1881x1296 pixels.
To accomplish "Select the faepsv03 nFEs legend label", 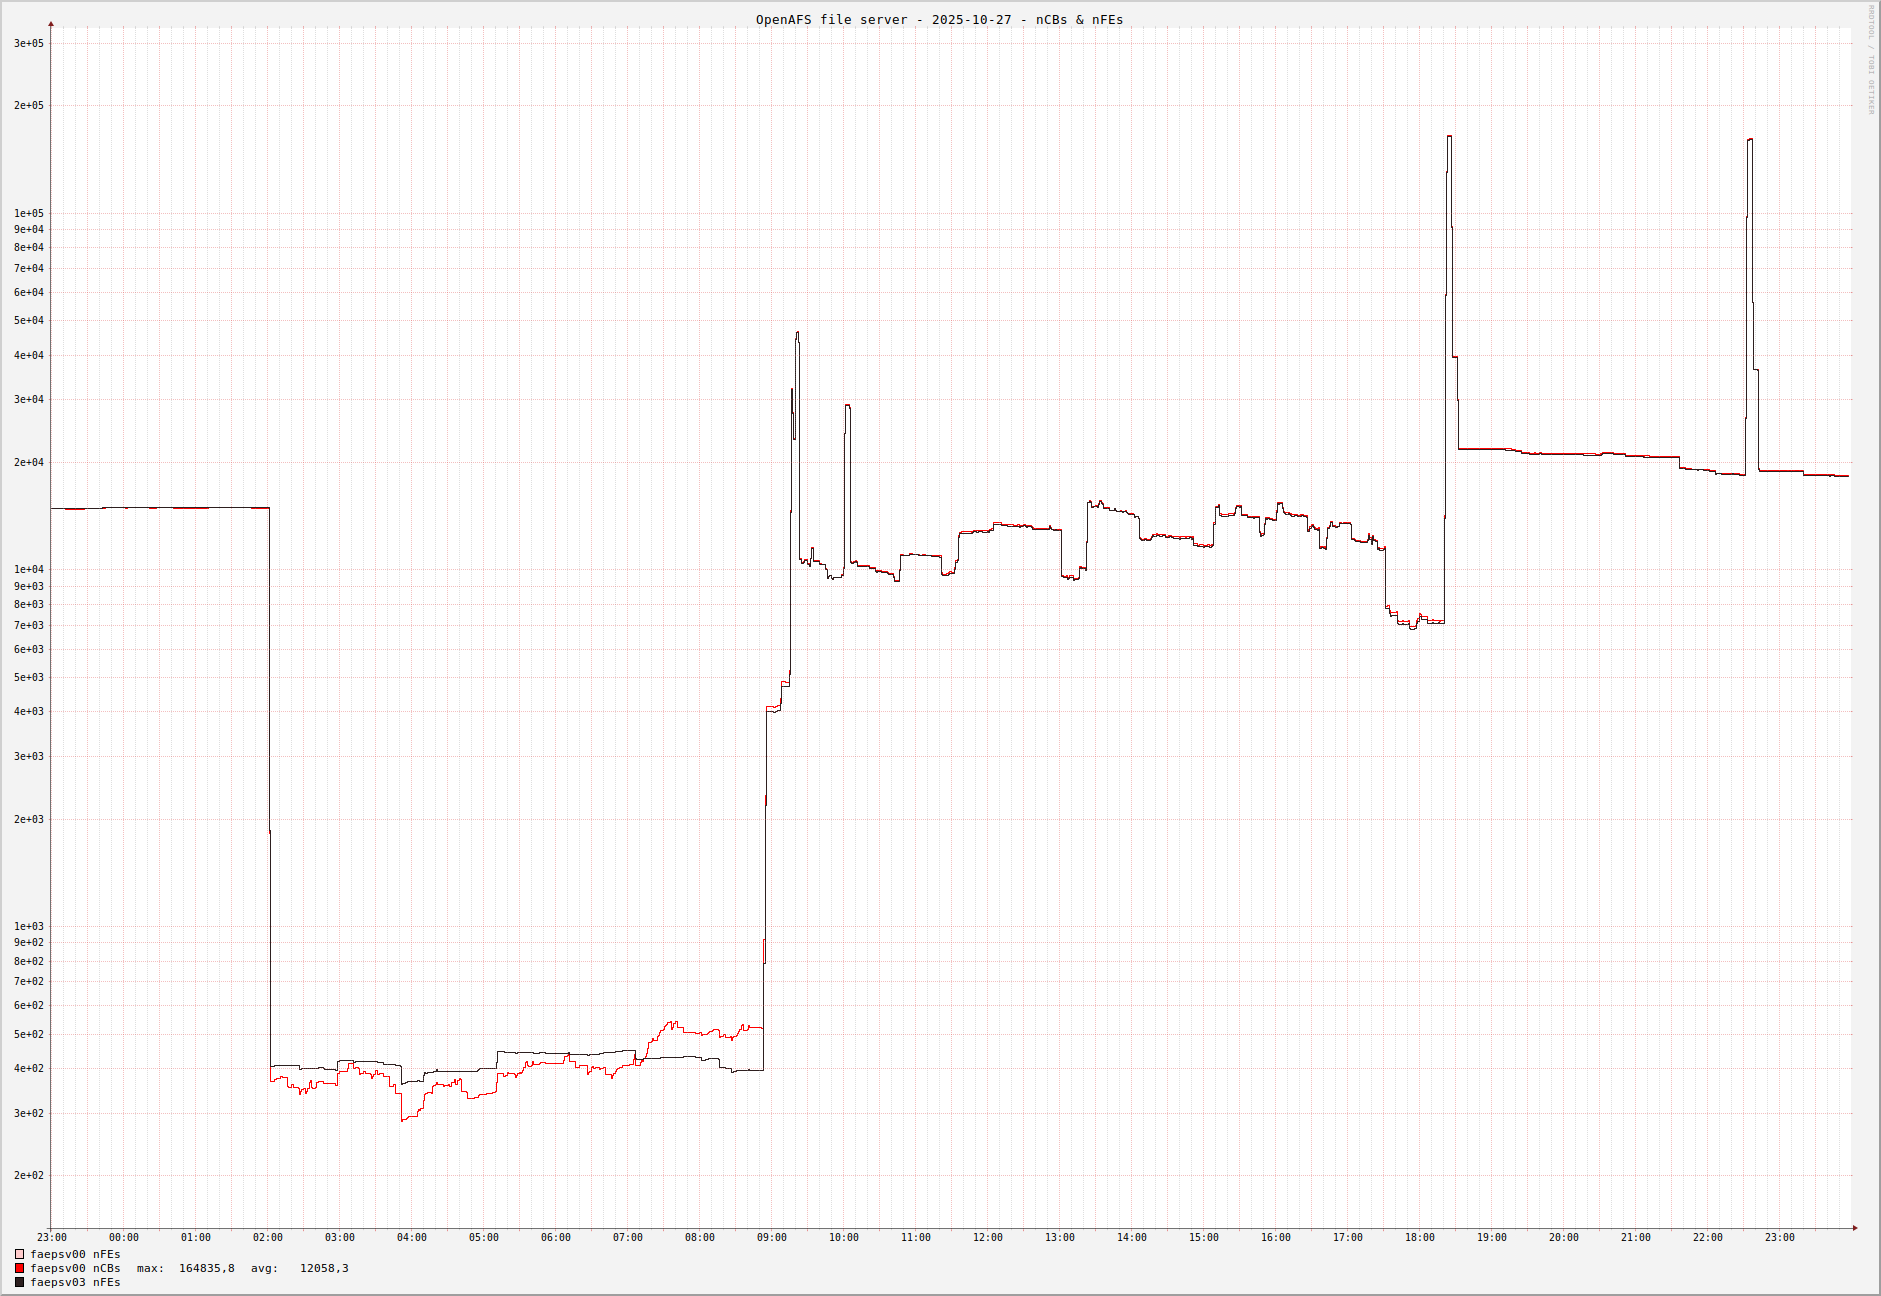I will pos(75,1282).
